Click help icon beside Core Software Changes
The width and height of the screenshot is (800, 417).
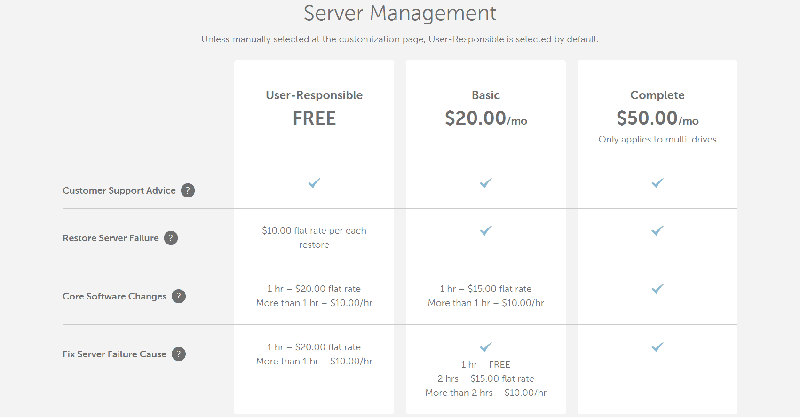(x=178, y=296)
